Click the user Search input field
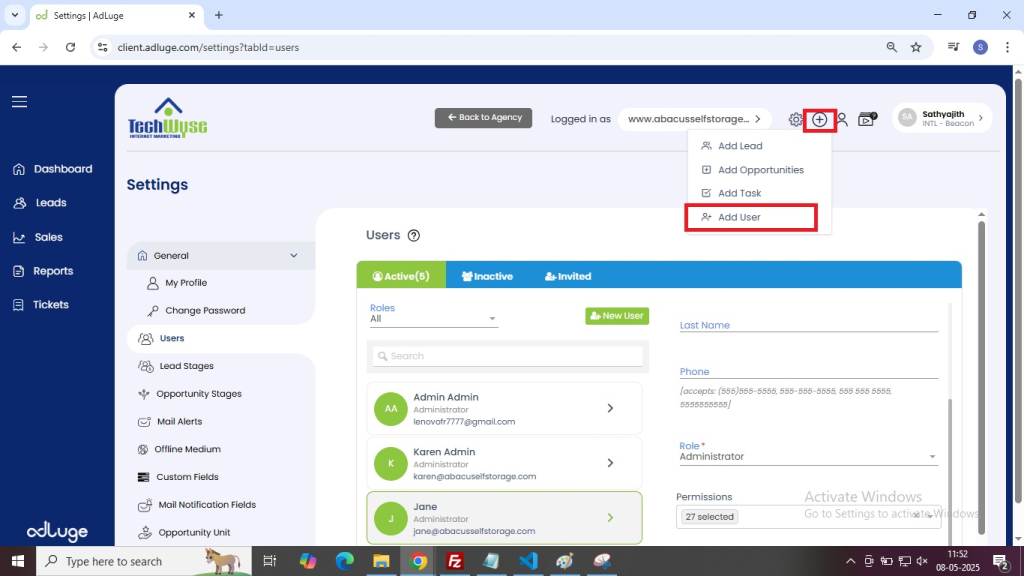1024x576 pixels. (x=509, y=356)
